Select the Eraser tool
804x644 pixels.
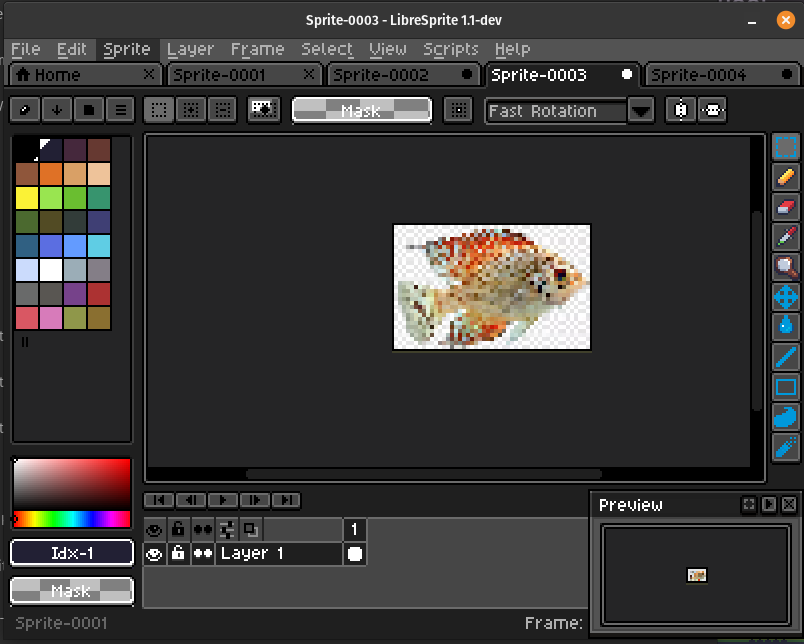tap(786, 207)
